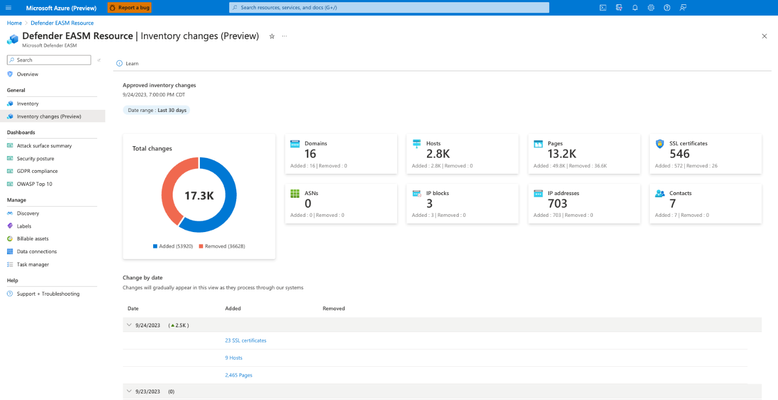778x400 pixels.
Task: Change the Date range: Last 30 days filter
Action: point(156,110)
